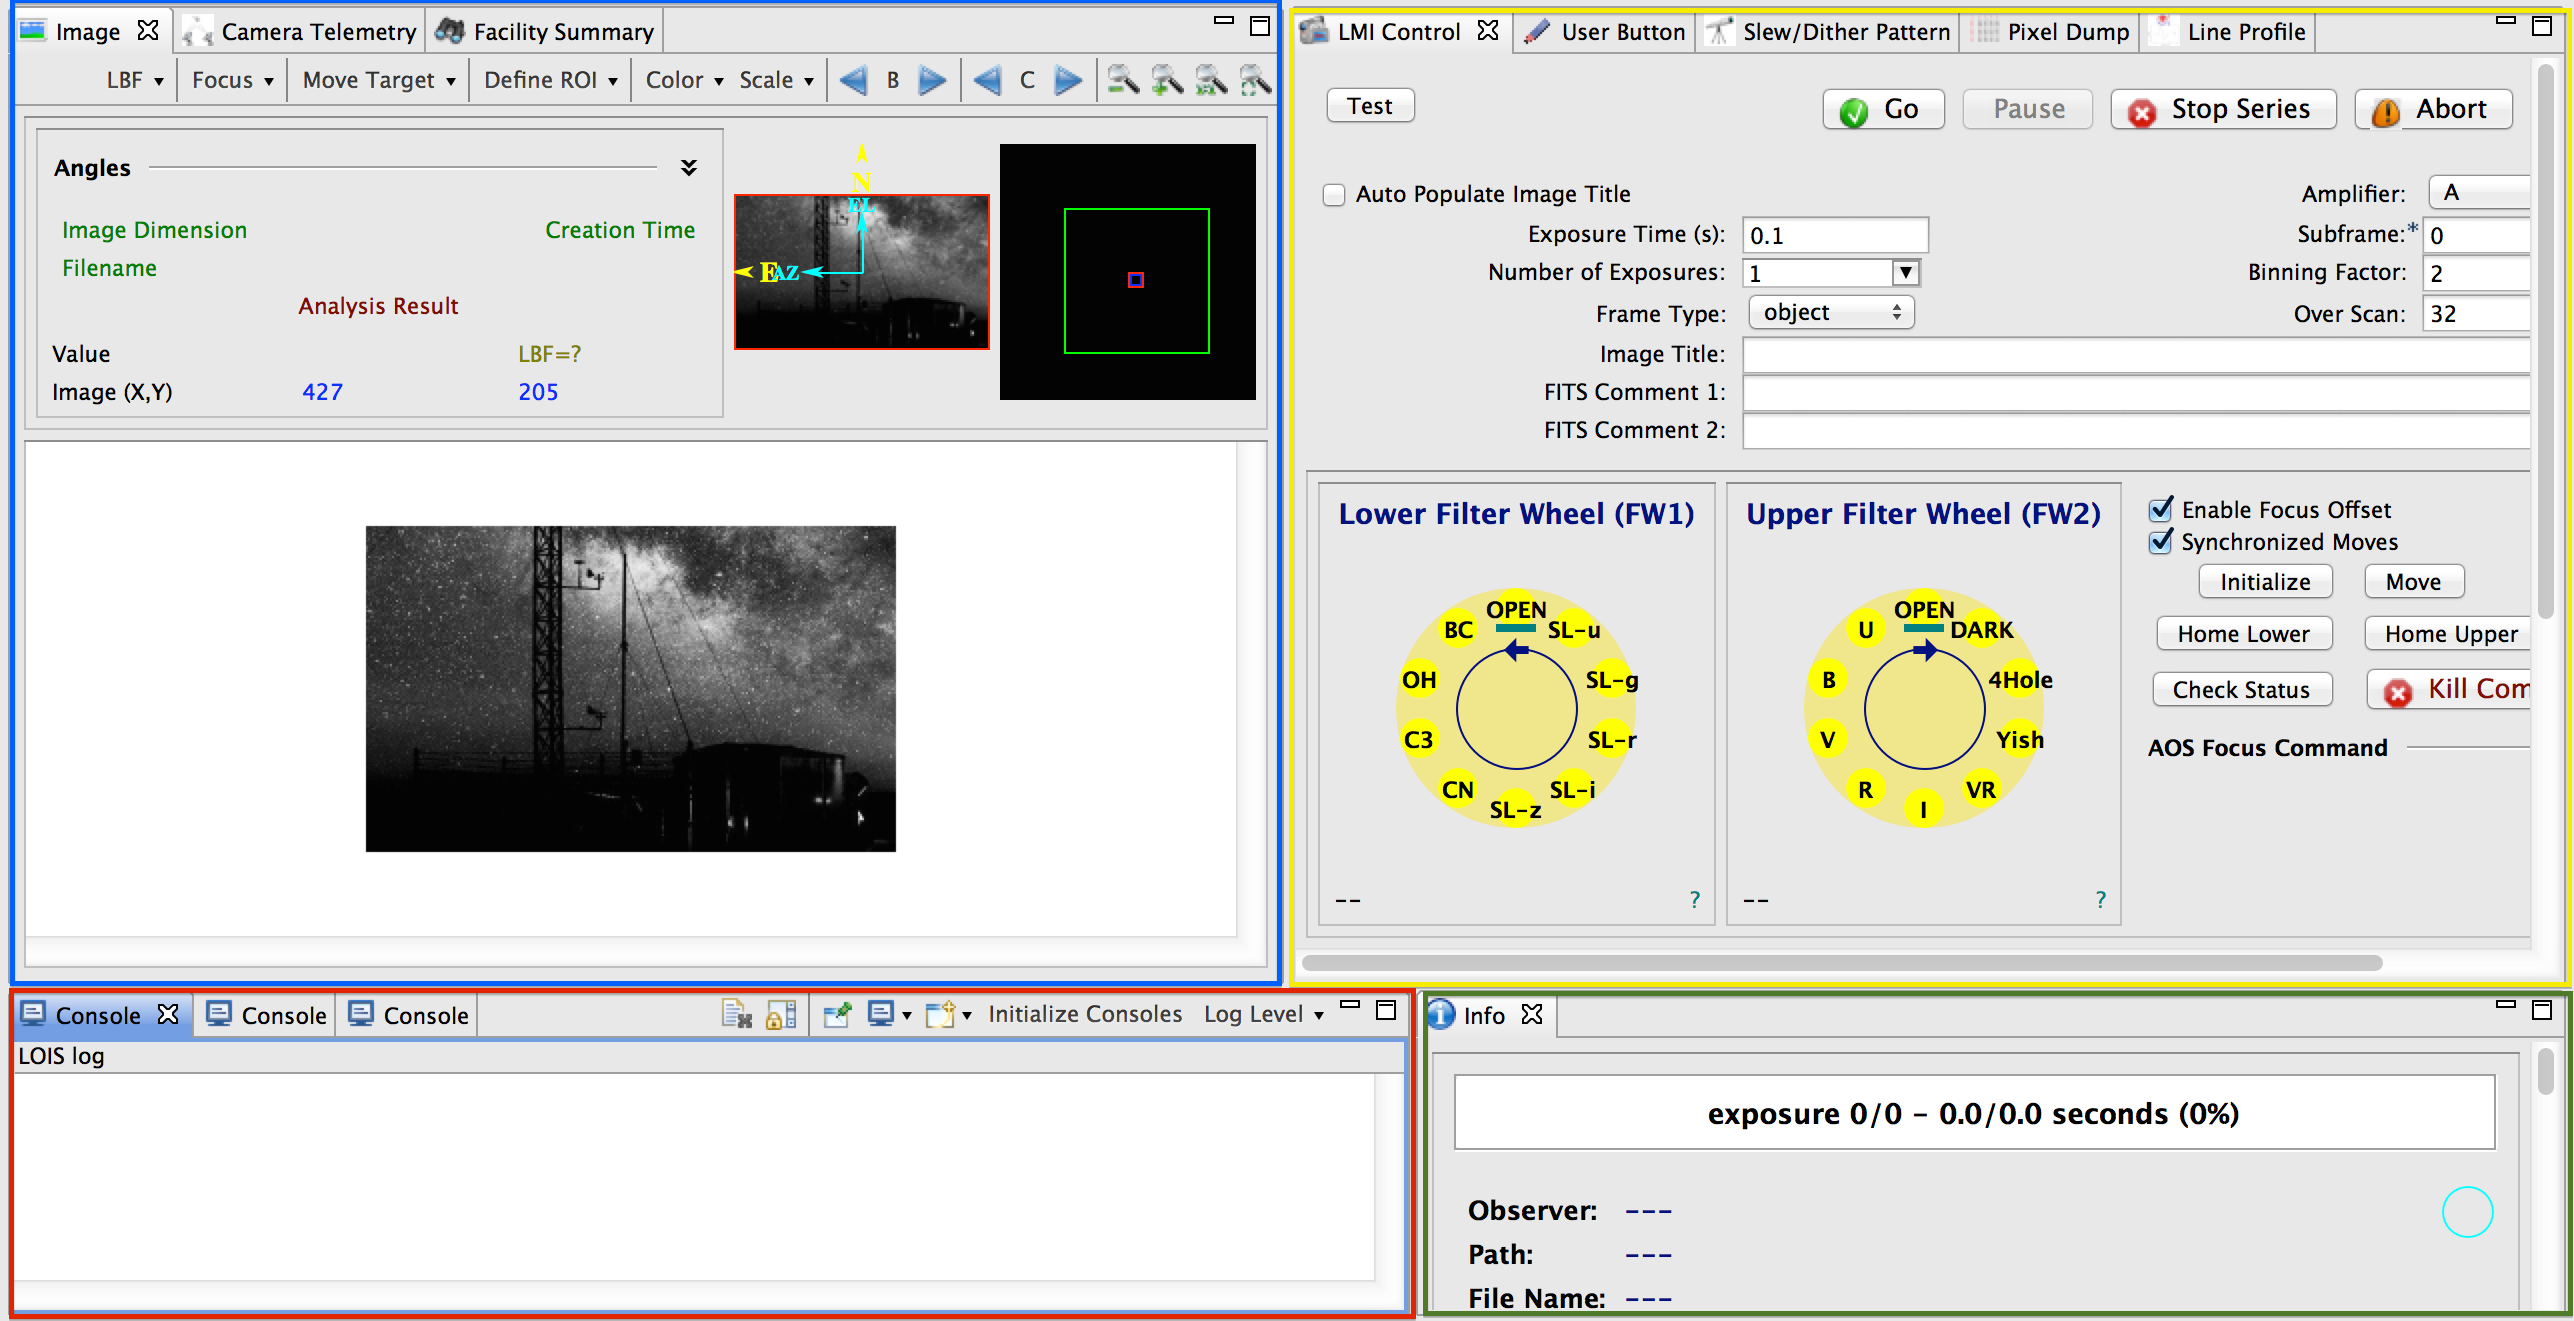Open the Define ROI dropdown
The width and height of the screenshot is (2574, 1321).
[x=551, y=80]
